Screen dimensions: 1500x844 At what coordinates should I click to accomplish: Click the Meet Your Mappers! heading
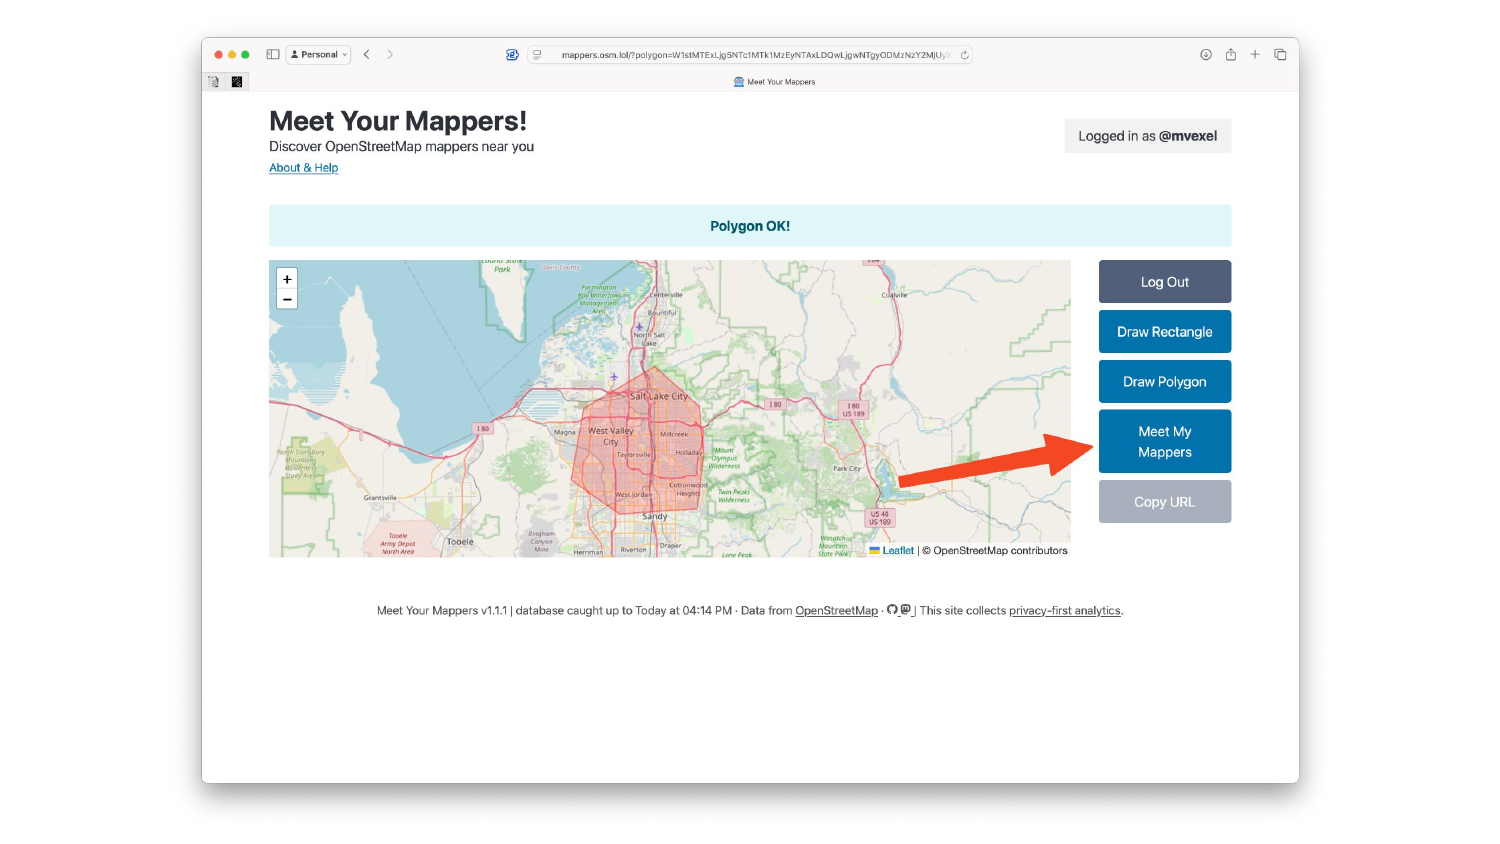398,121
